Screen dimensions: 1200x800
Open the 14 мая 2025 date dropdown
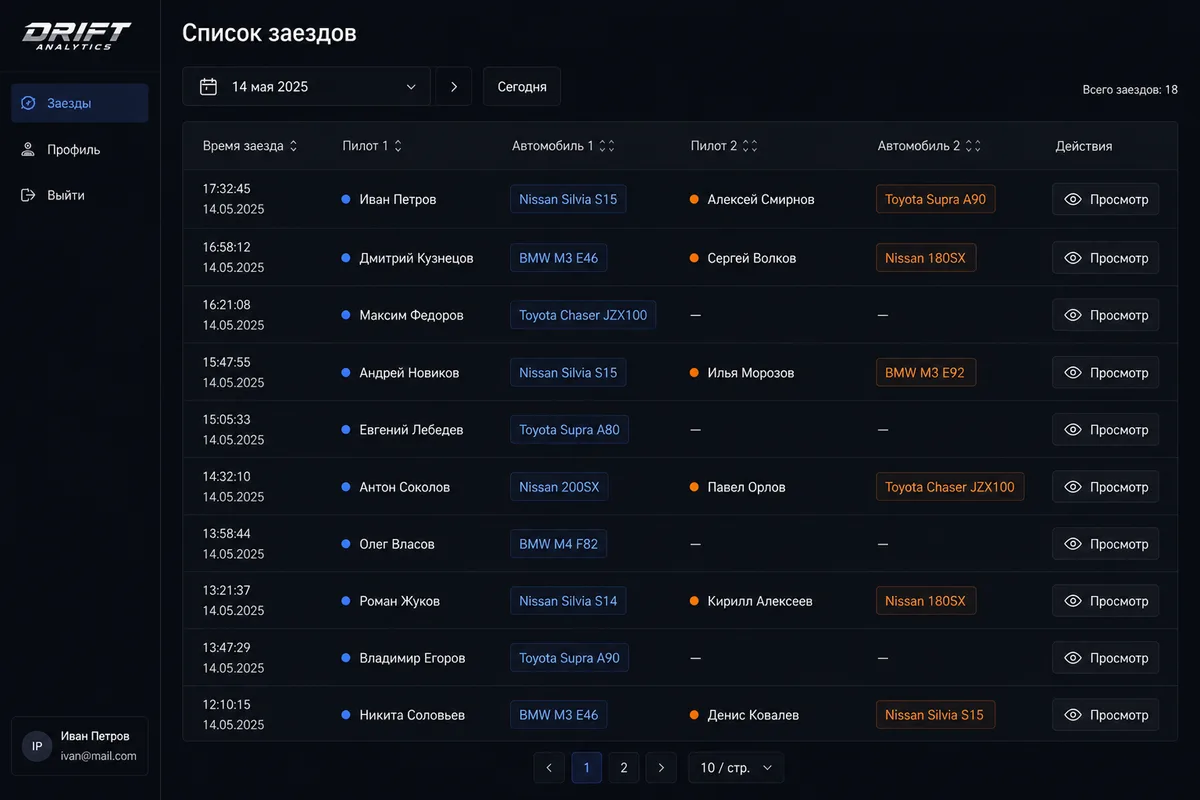point(306,87)
